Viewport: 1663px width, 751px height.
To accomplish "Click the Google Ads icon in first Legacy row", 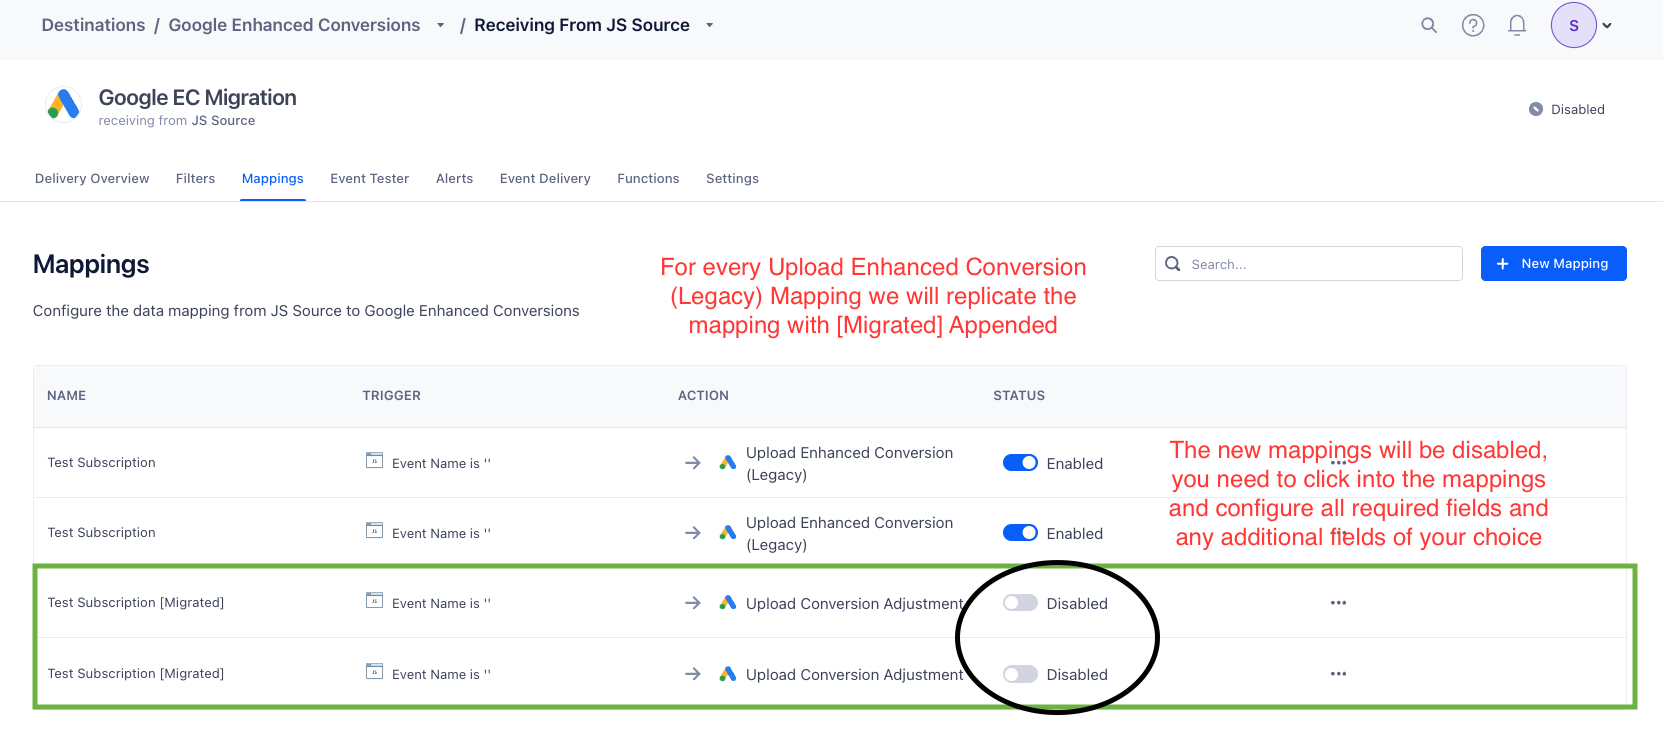I will pyautogui.click(x=728, y=463).
